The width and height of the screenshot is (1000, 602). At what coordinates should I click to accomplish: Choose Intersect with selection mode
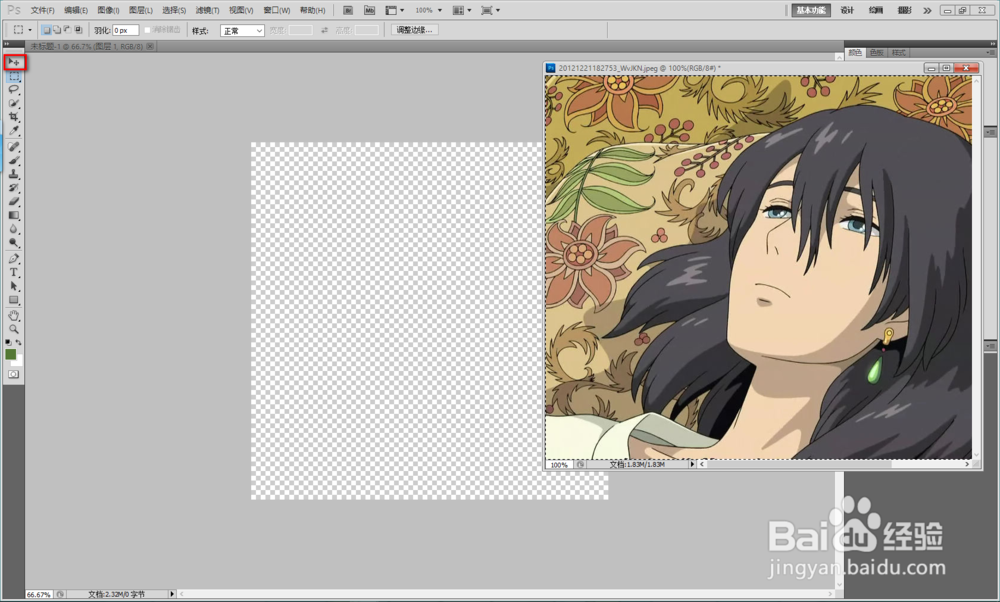[x=78, y=30]
